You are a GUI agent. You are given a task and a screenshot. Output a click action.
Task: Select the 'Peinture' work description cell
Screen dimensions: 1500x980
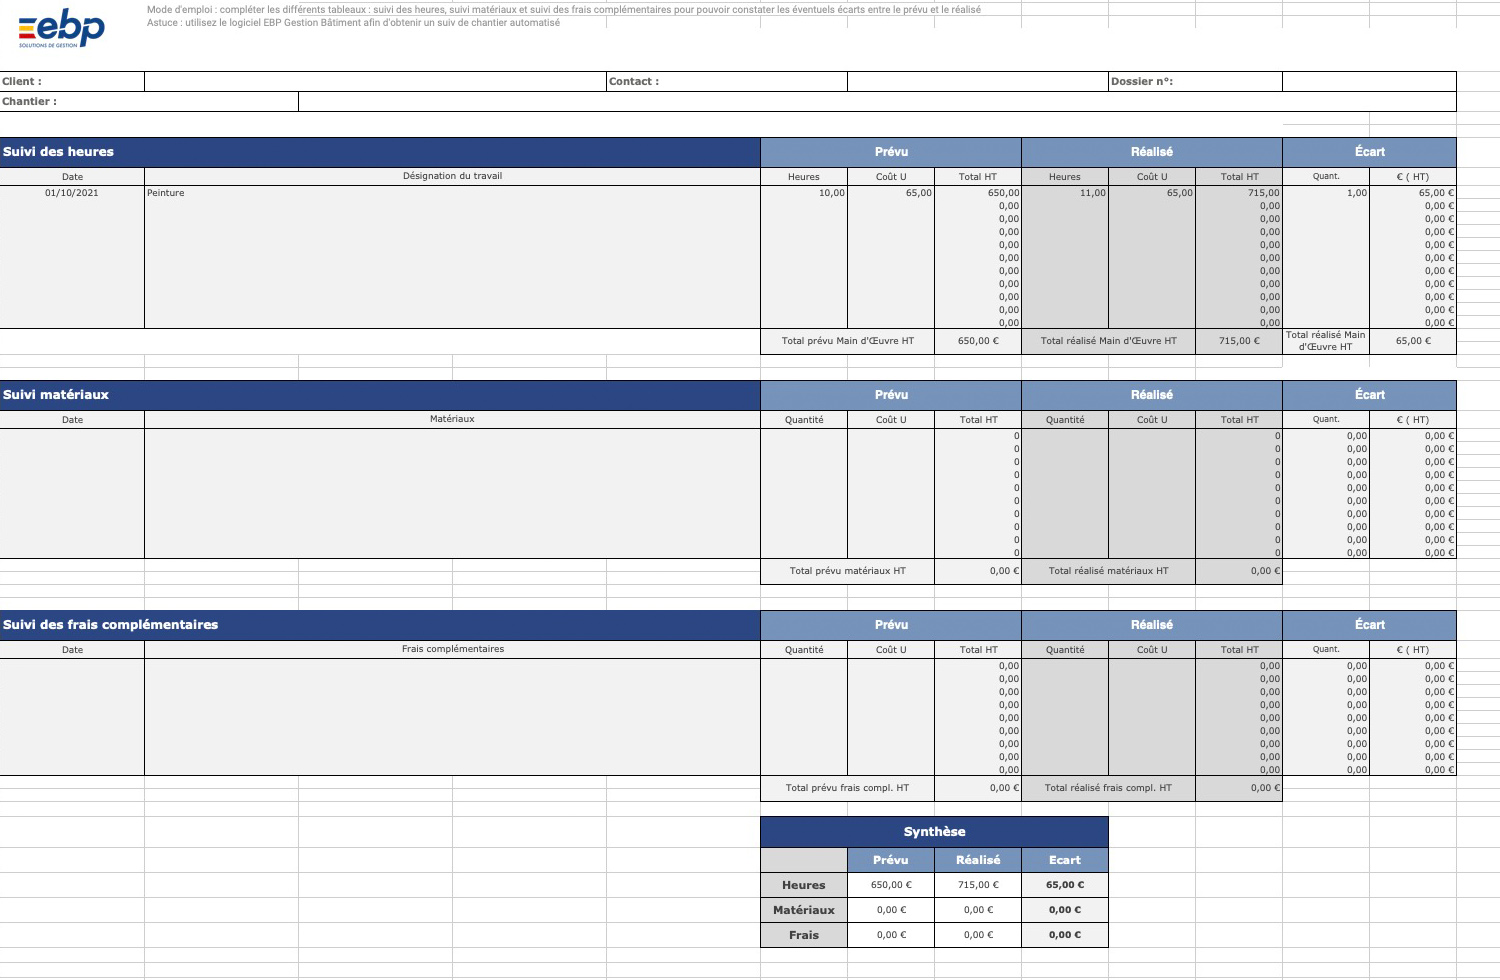pos(452,193)
